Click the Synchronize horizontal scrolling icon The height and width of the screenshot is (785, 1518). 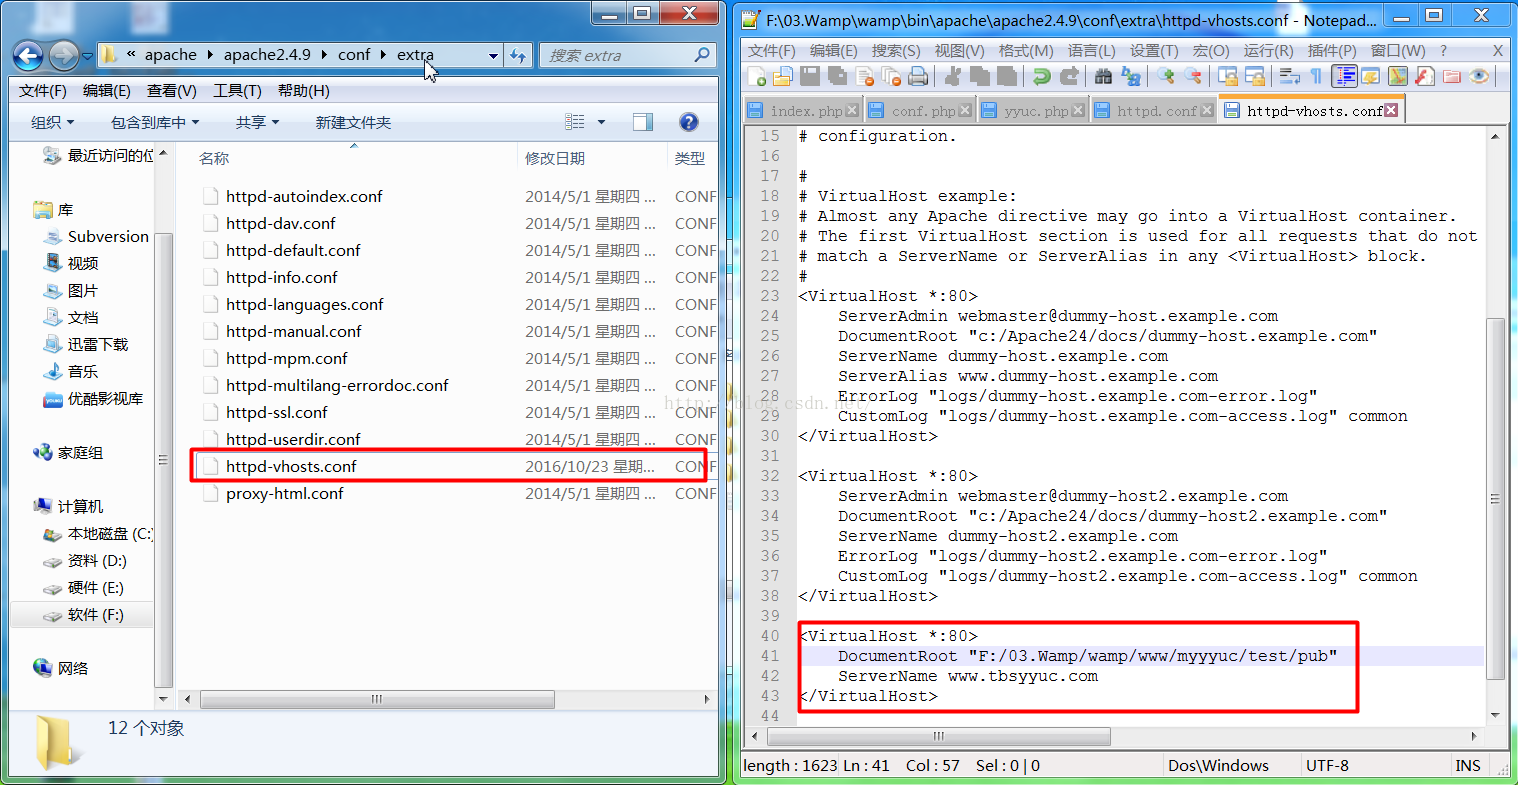(1255, 76)
